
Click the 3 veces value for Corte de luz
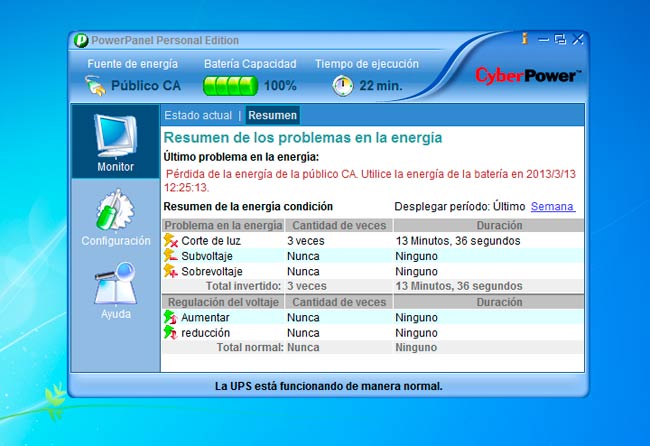point(306,241)
